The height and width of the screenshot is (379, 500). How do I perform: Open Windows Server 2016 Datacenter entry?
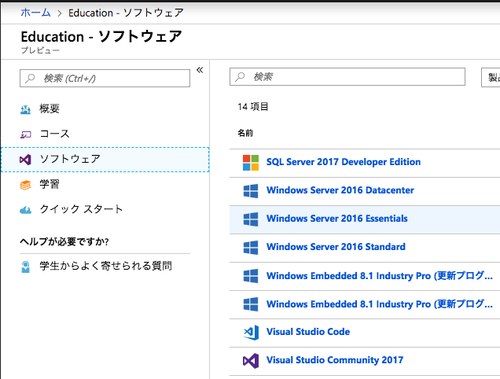tap(340, 190)
